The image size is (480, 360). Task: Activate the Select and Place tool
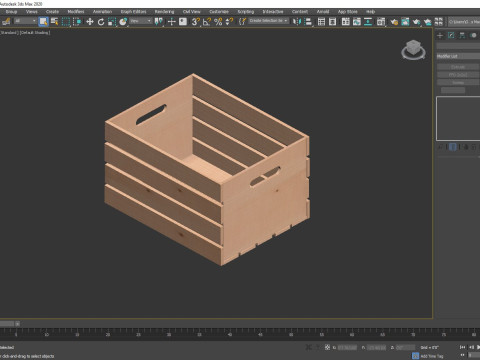pyautogui.click(x=123, y=22)
